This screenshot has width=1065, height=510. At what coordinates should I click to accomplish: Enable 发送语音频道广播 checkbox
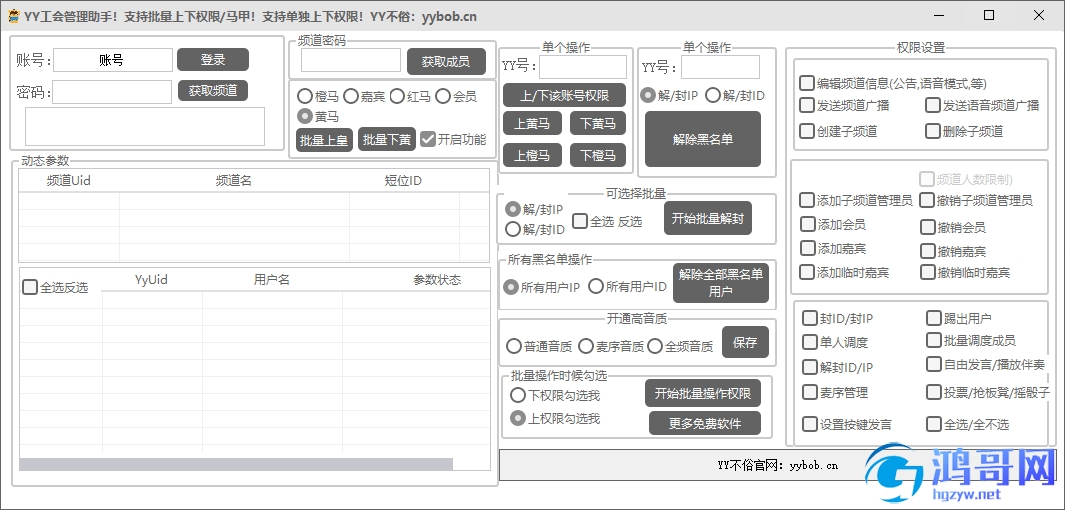pos(933,105)
